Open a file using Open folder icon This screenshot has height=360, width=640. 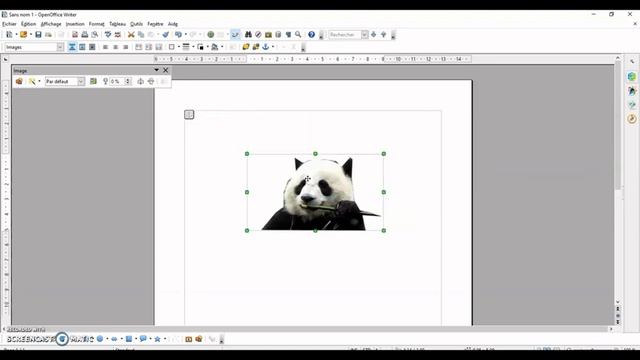click(24, 35)
